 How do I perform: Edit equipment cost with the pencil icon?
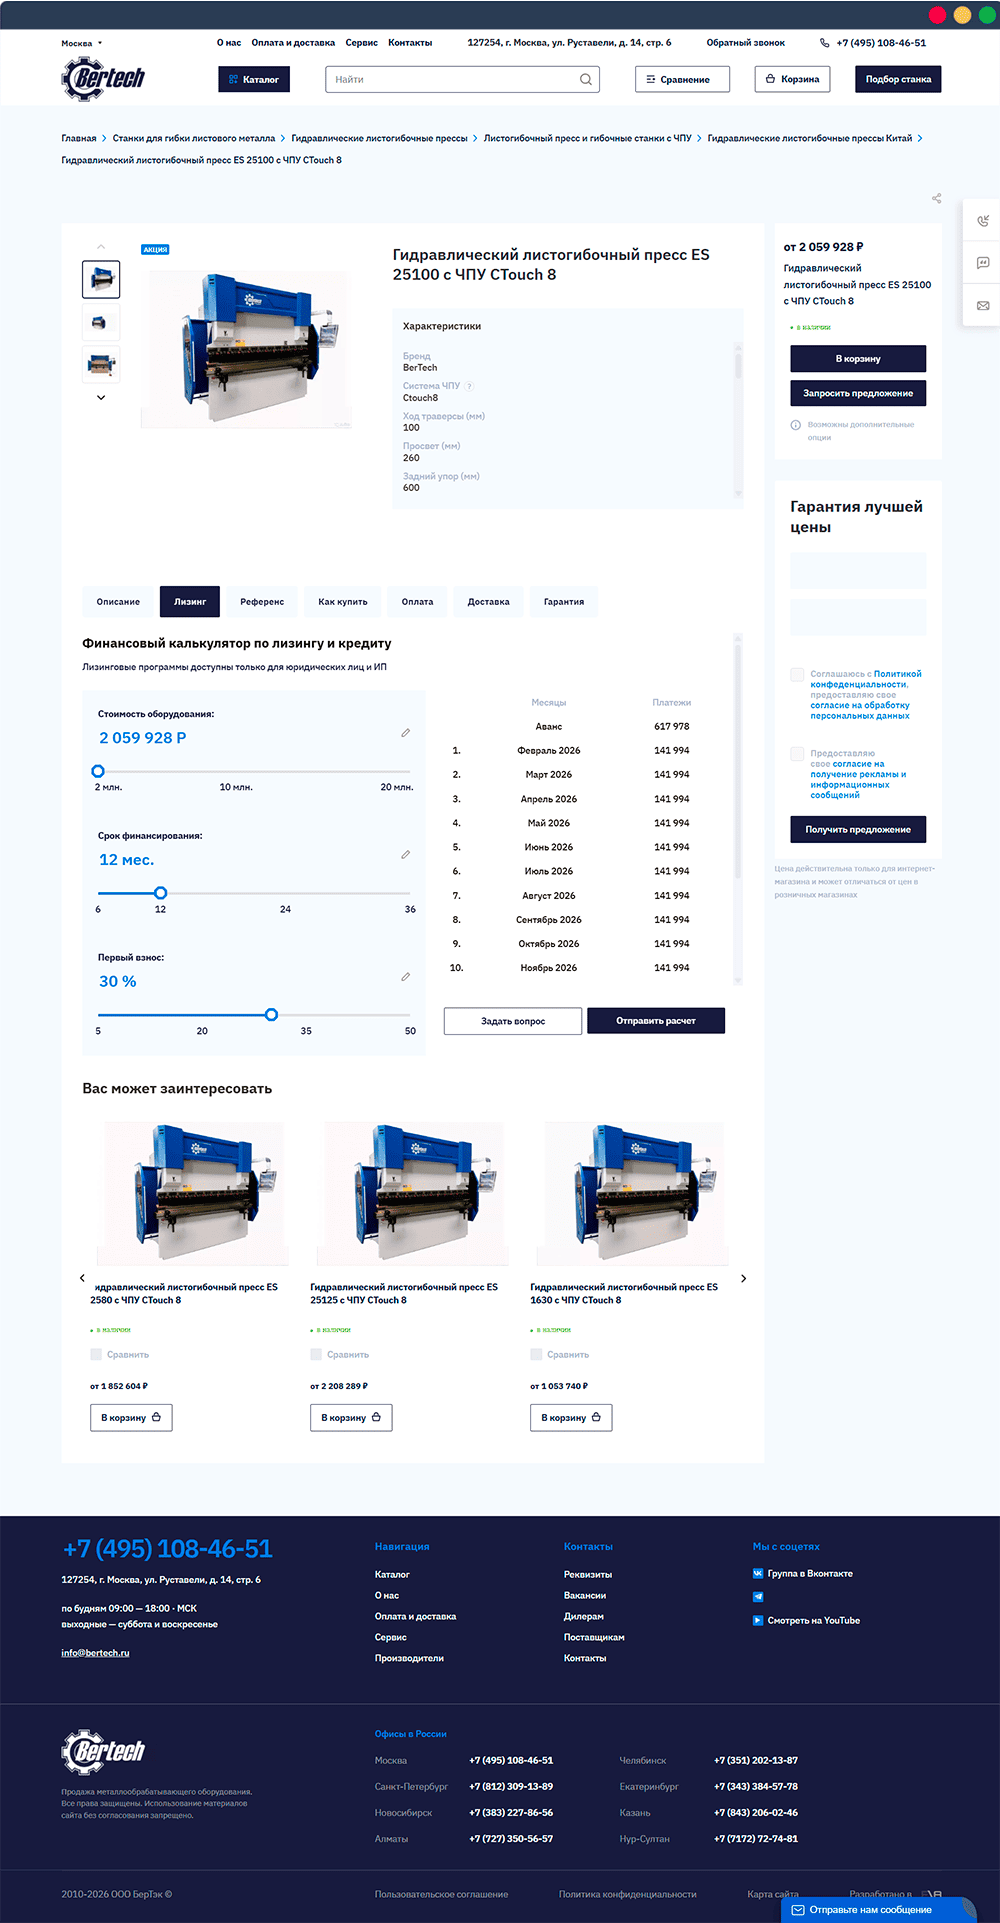(405, 733)
